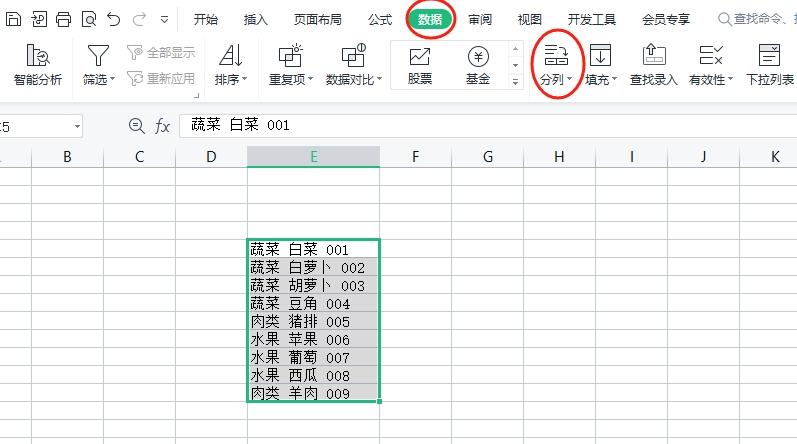The image size is (797, 444).
Task: Click the 分列 text-to-columns icon
Action: [556, 56]
